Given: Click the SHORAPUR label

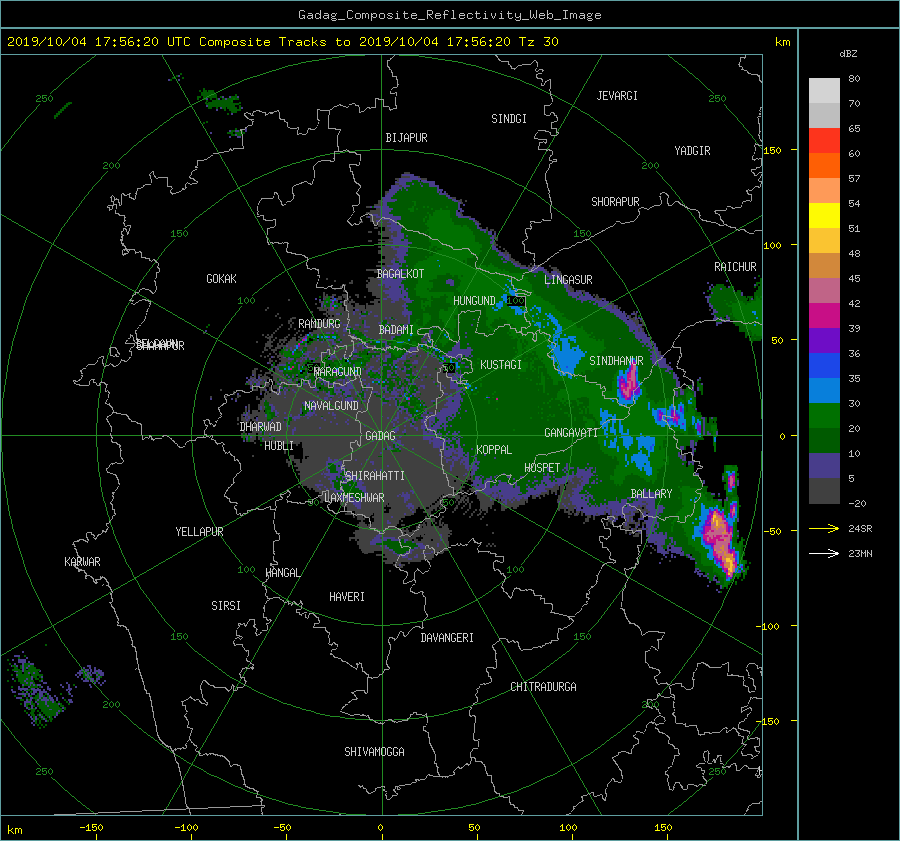Looking at the screenshot, I should click(x=615, y=202).
